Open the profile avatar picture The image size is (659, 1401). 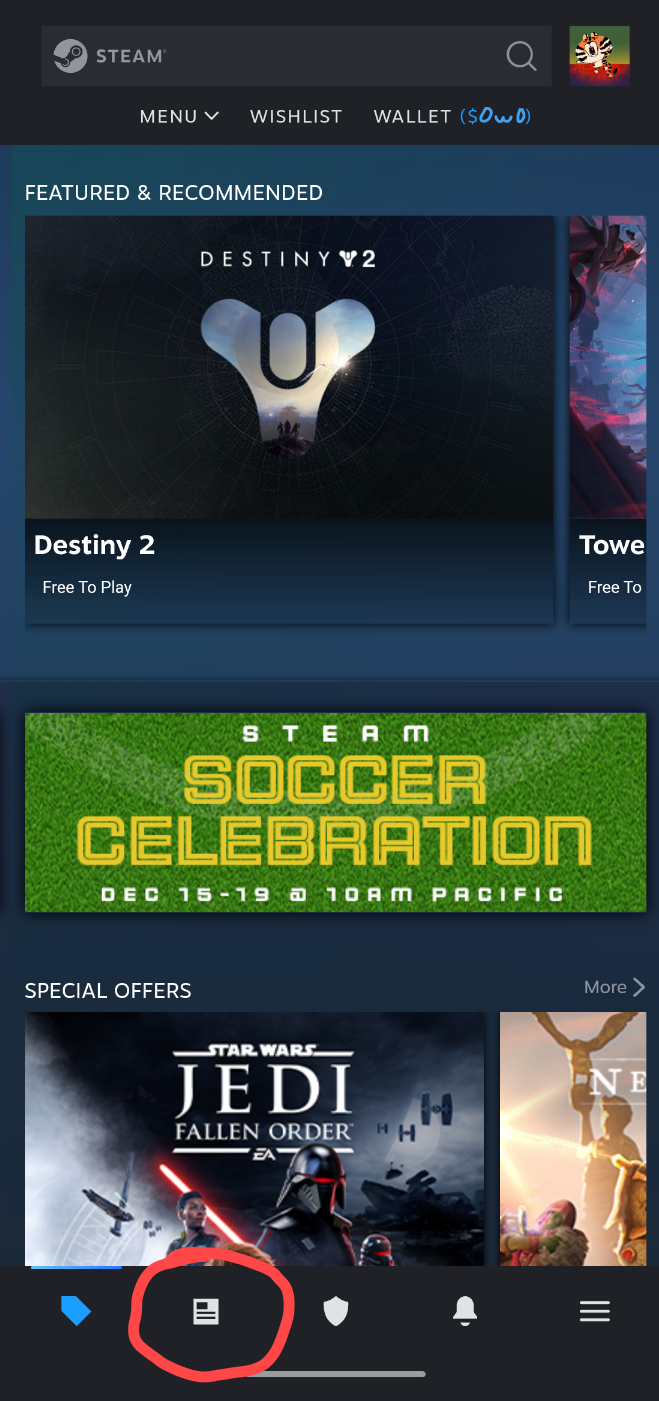point(599,56)
